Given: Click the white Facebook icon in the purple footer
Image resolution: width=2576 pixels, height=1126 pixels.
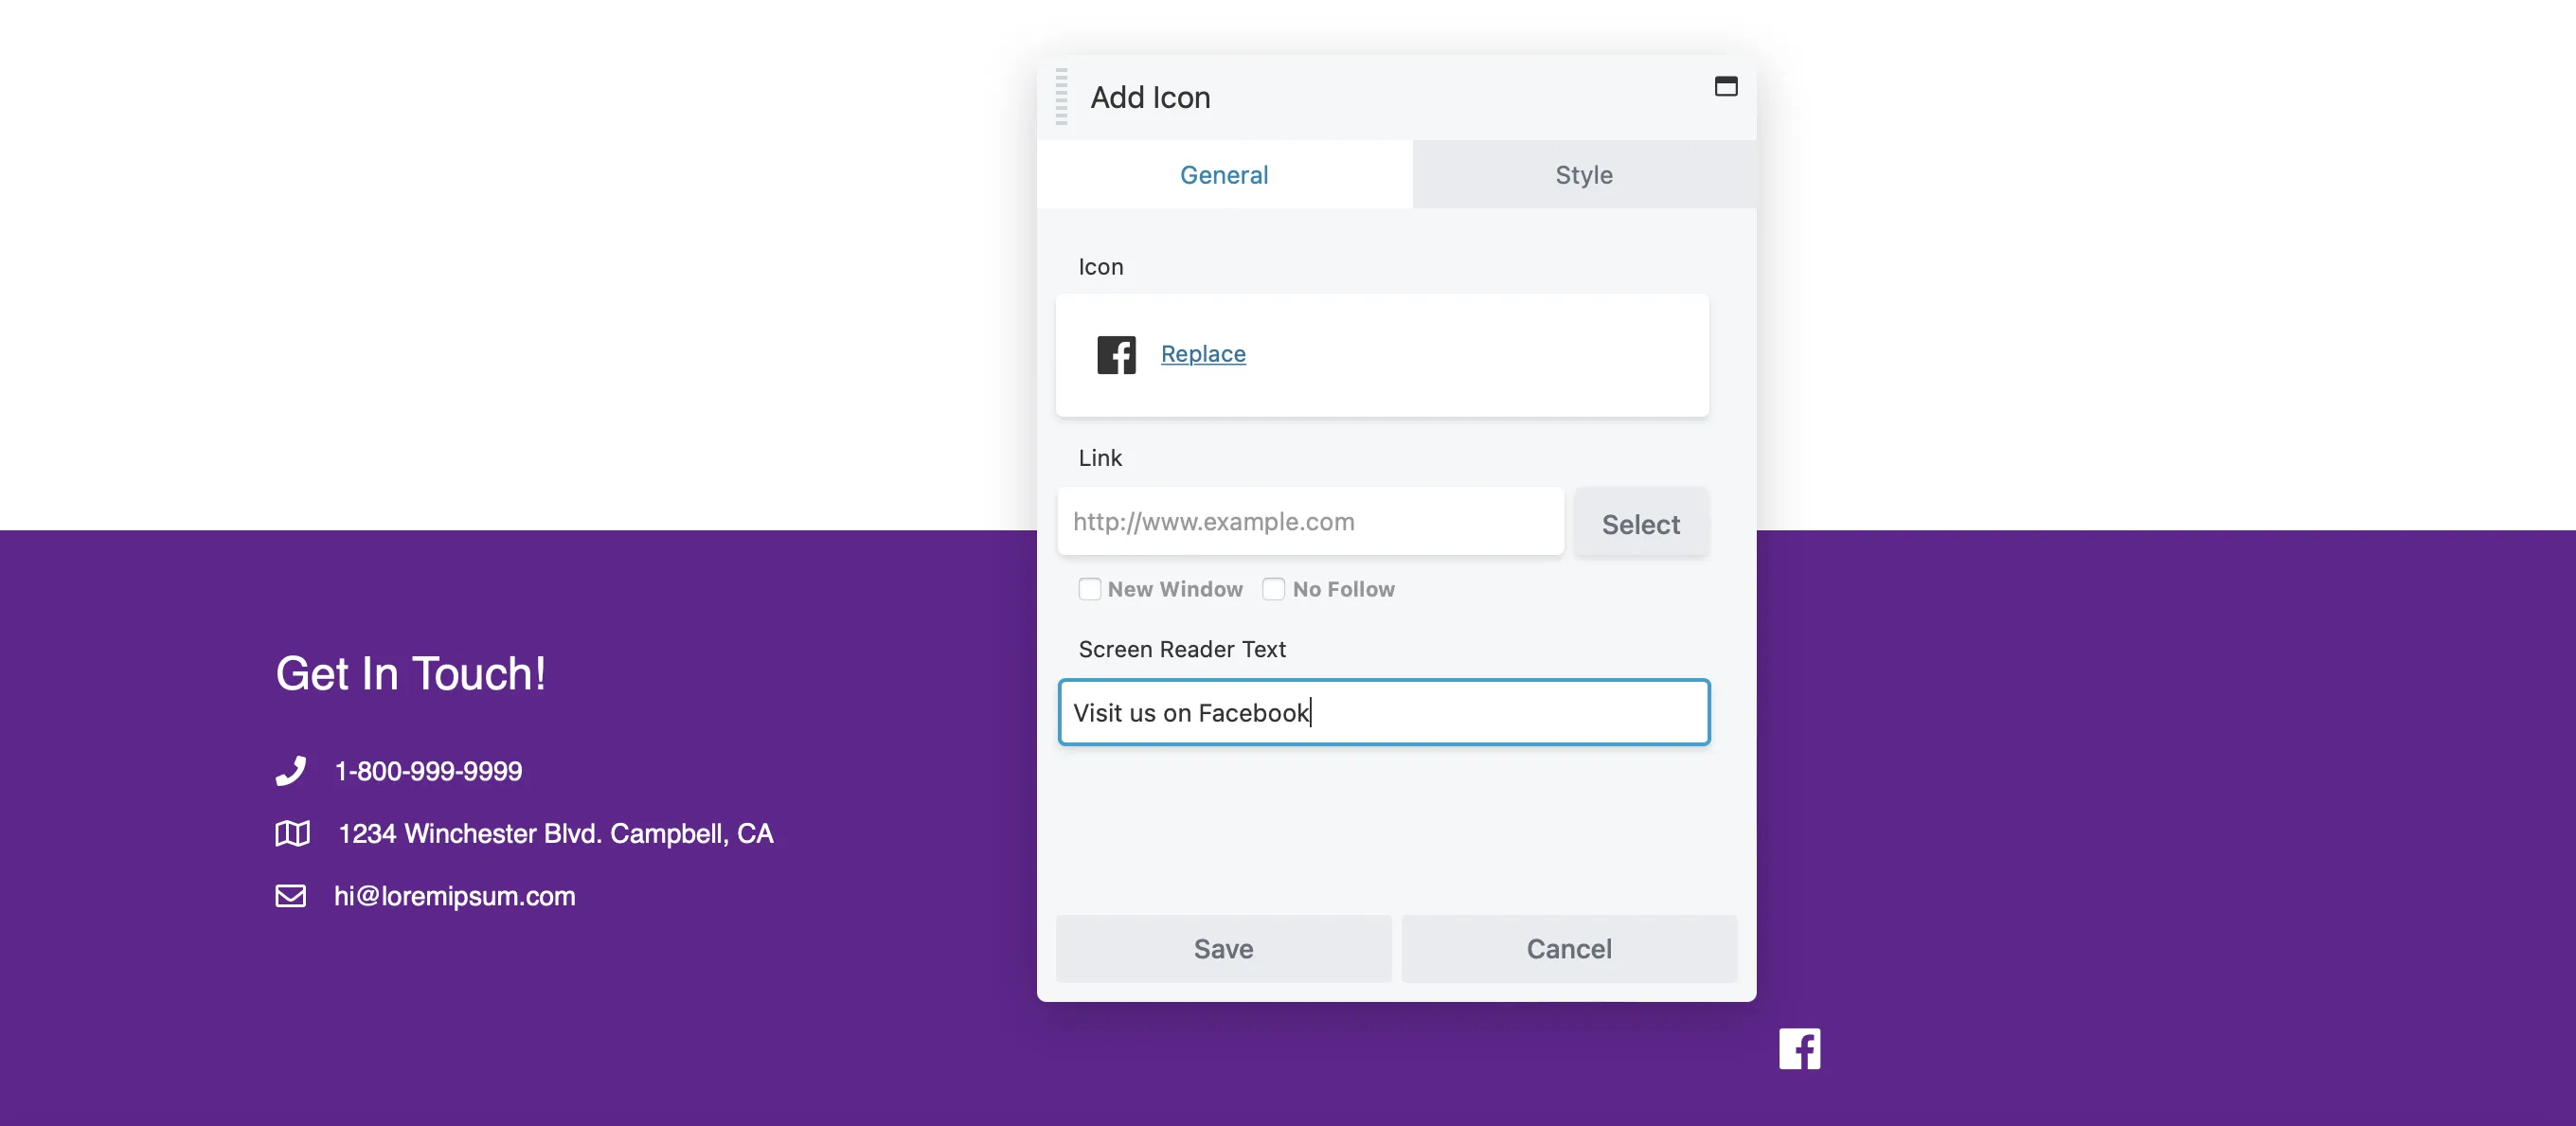Looking at the screenshot, I should click(x=1799, y=1048).
